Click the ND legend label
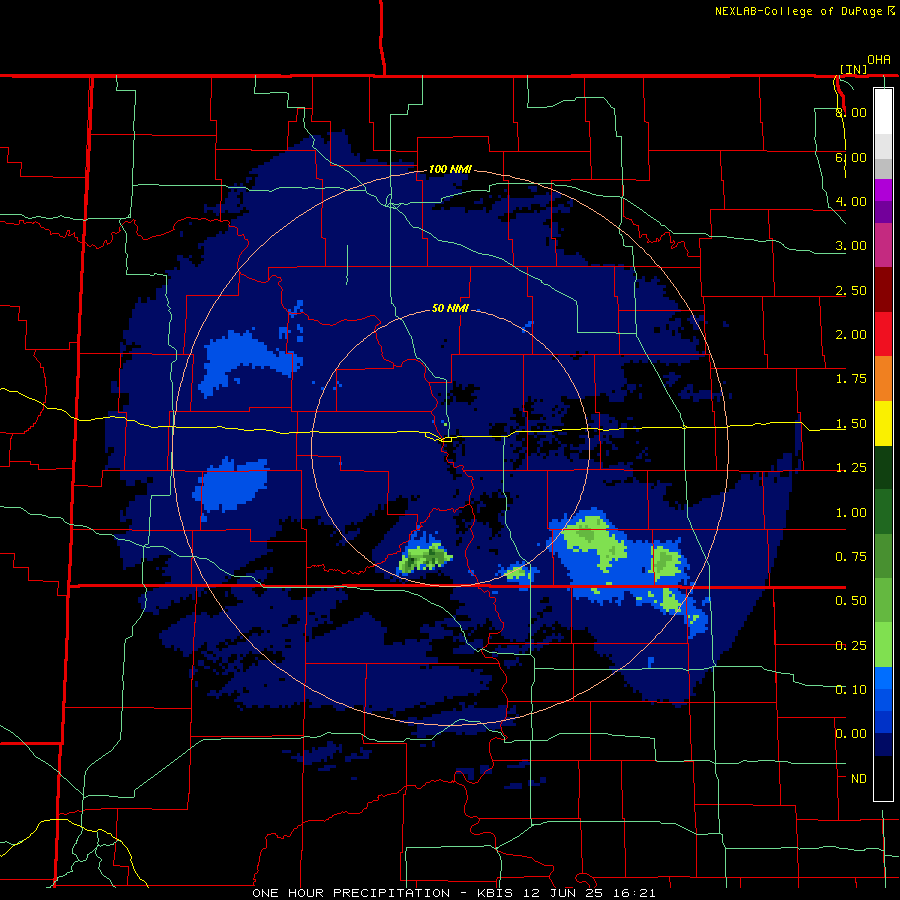The image size is (900, 900). (x=859, y=779)
